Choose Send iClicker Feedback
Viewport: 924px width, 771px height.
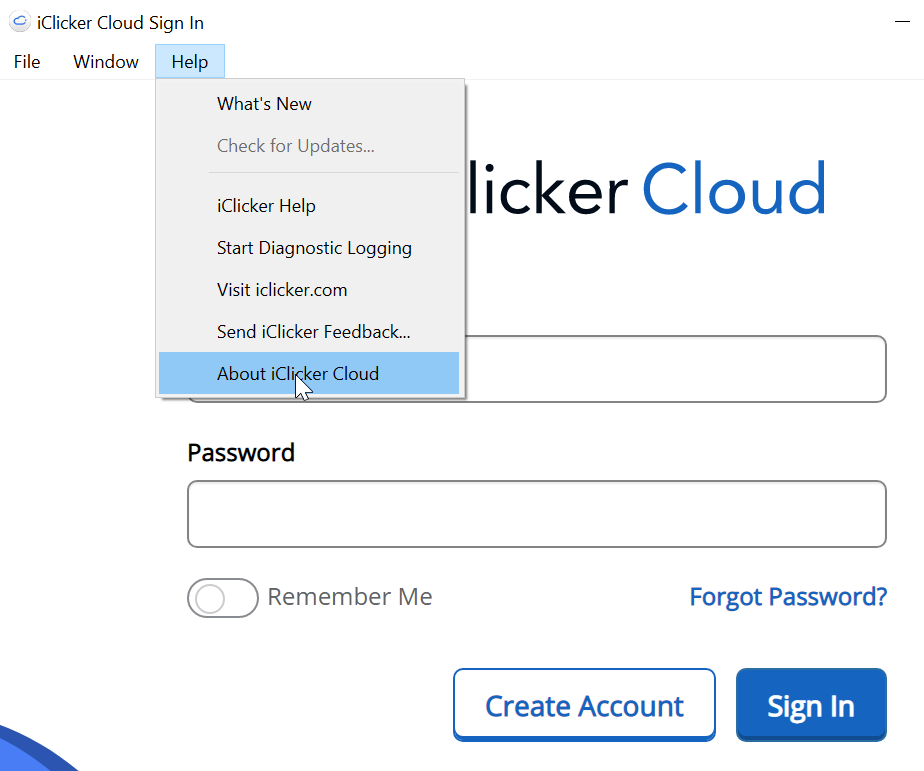pos(315,331)
